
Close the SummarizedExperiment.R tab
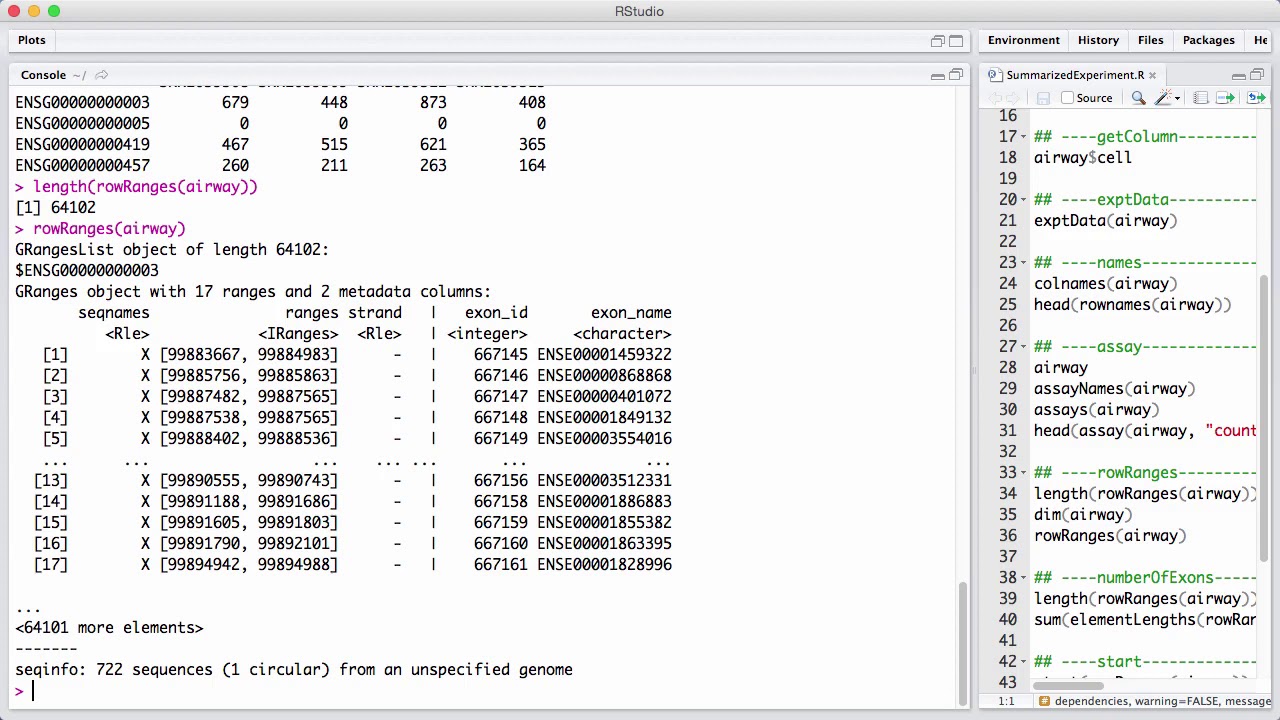(x=1152, y=75)
